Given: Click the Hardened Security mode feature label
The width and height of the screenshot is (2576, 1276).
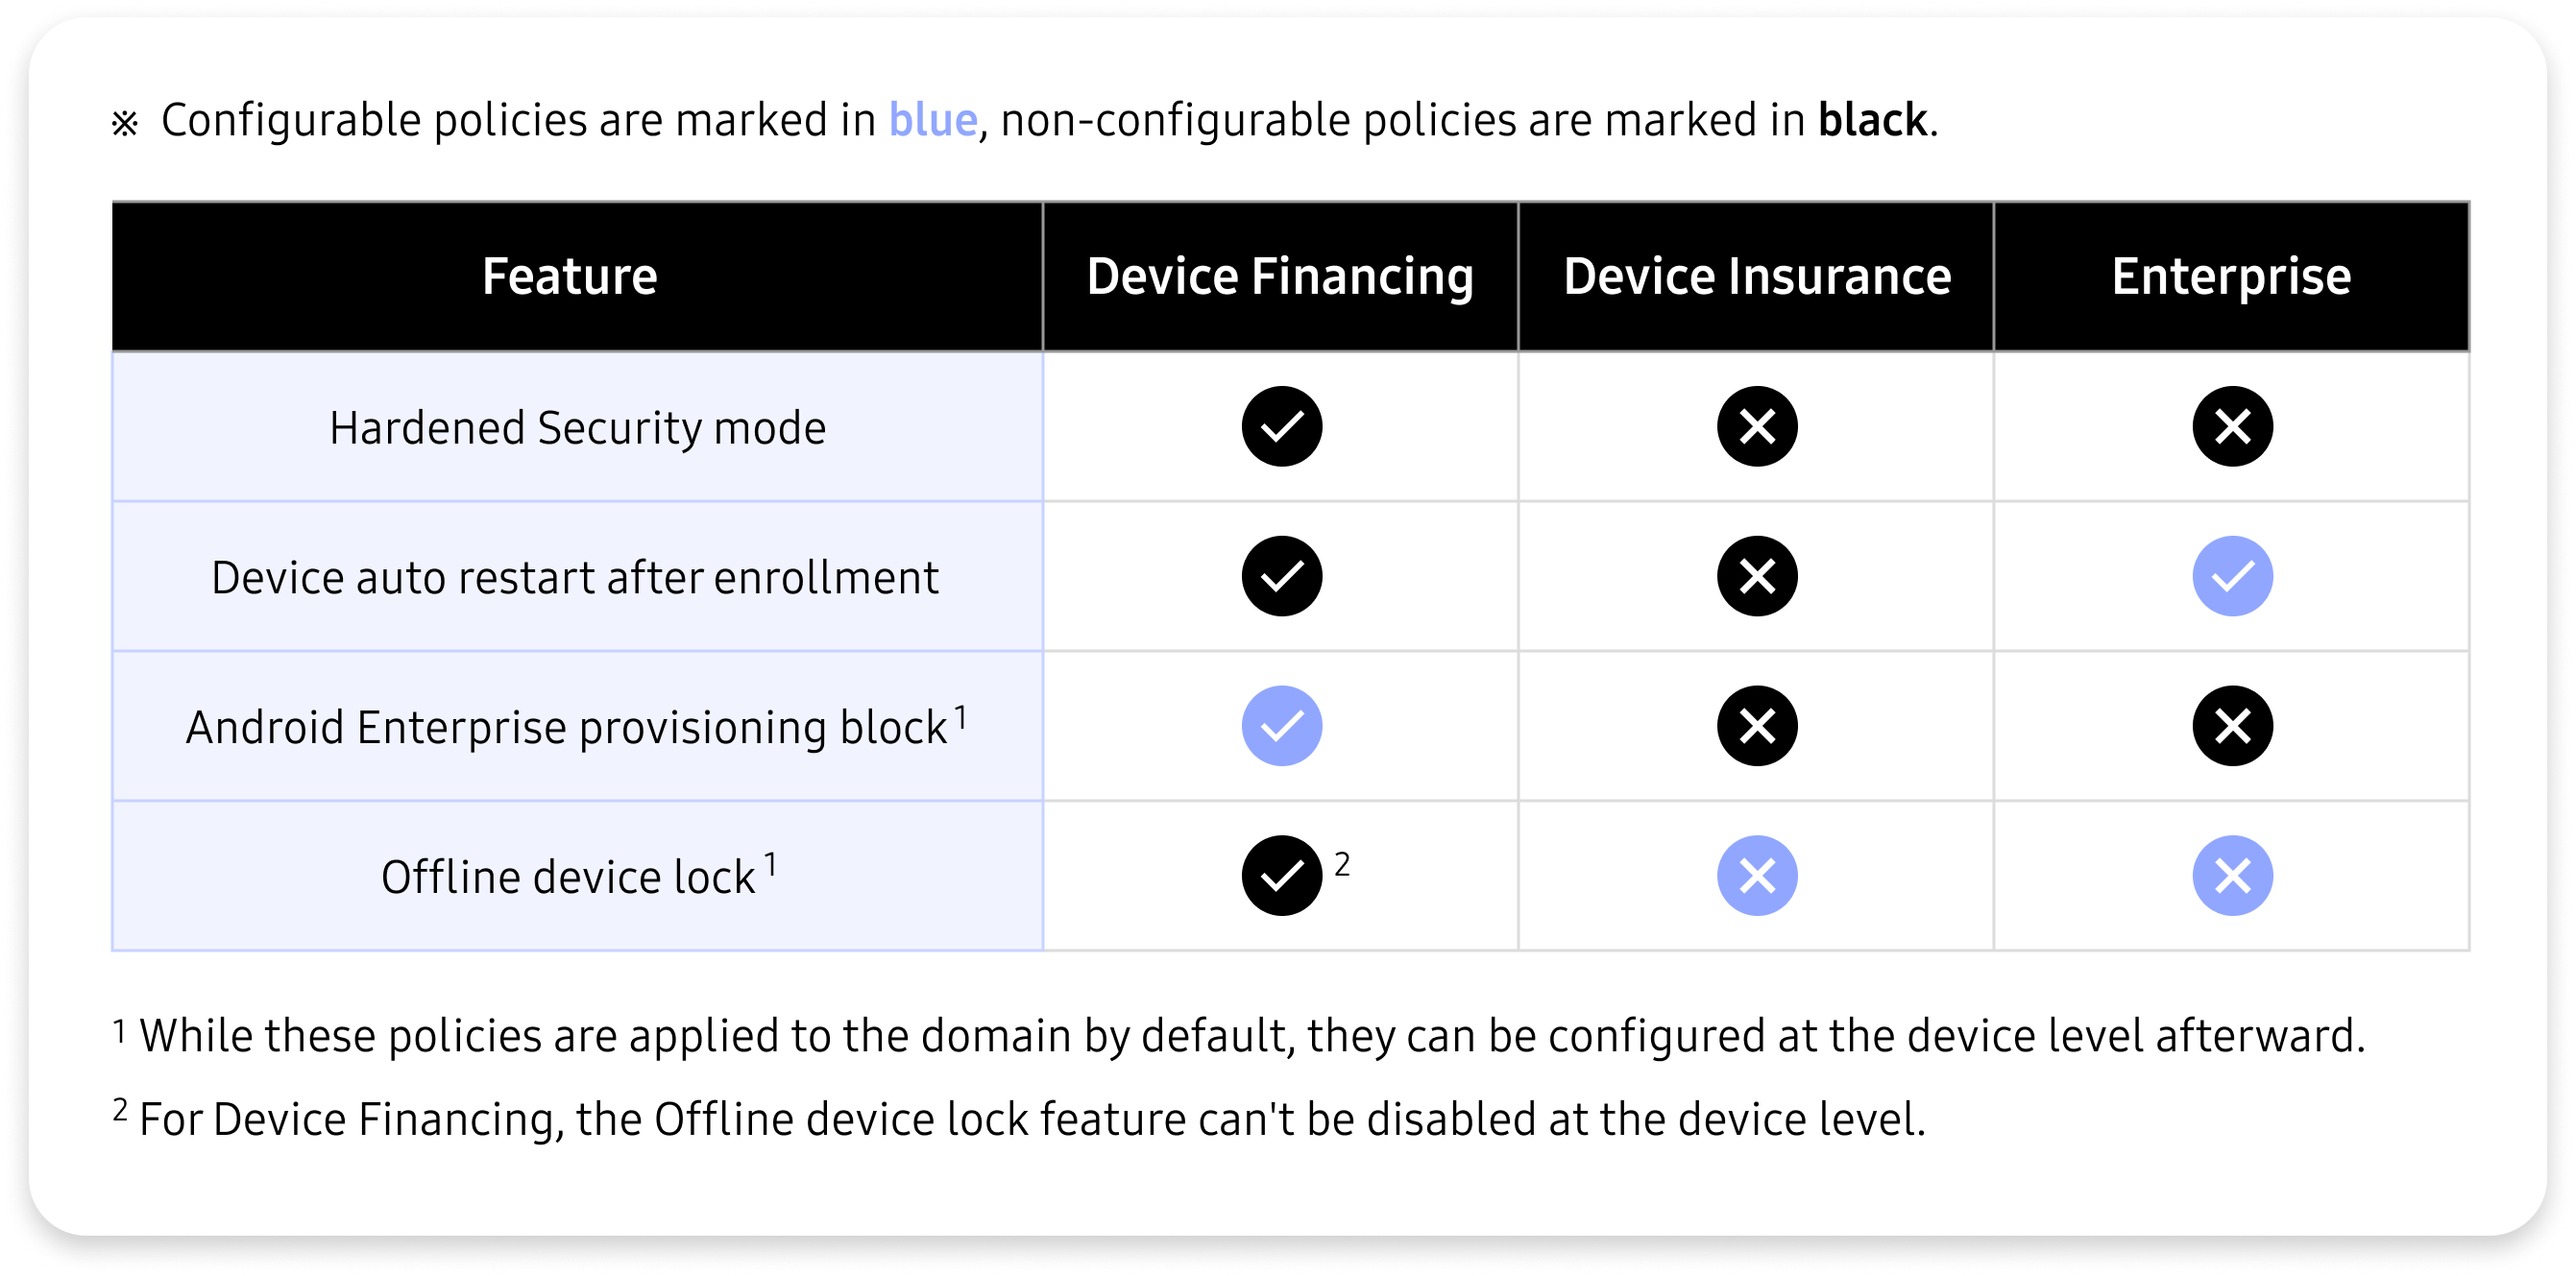Looking at the screenshot, I should coord(578,428).
